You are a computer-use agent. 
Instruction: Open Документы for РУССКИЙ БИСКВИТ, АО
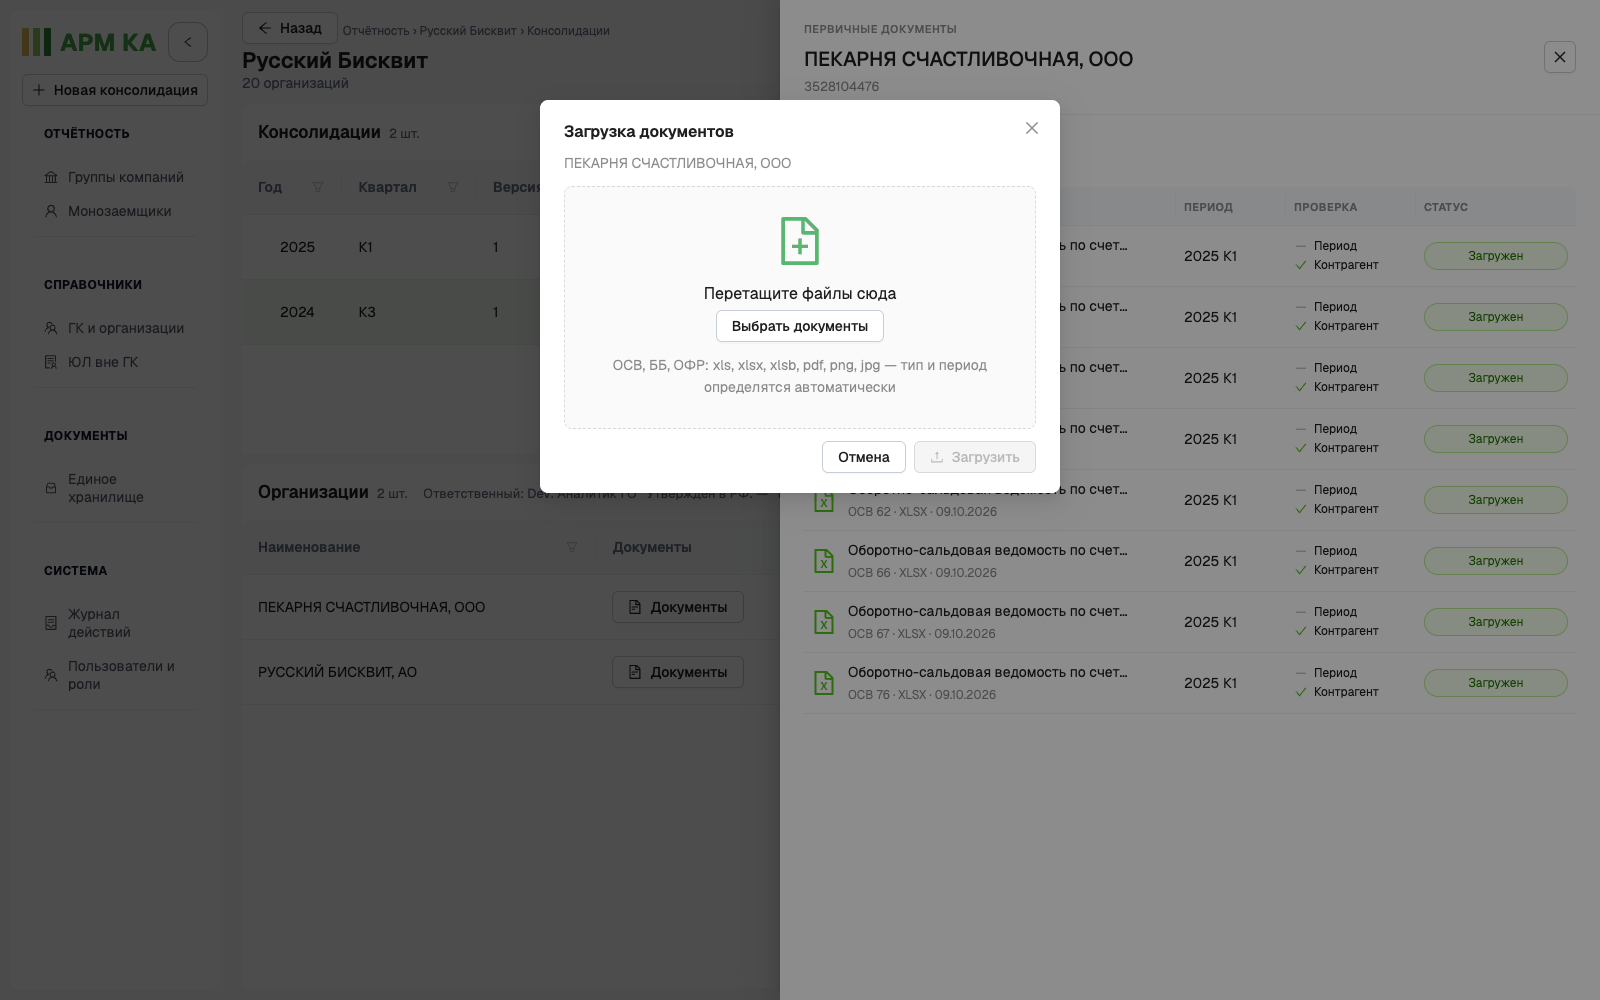click(x=678, y=672)
